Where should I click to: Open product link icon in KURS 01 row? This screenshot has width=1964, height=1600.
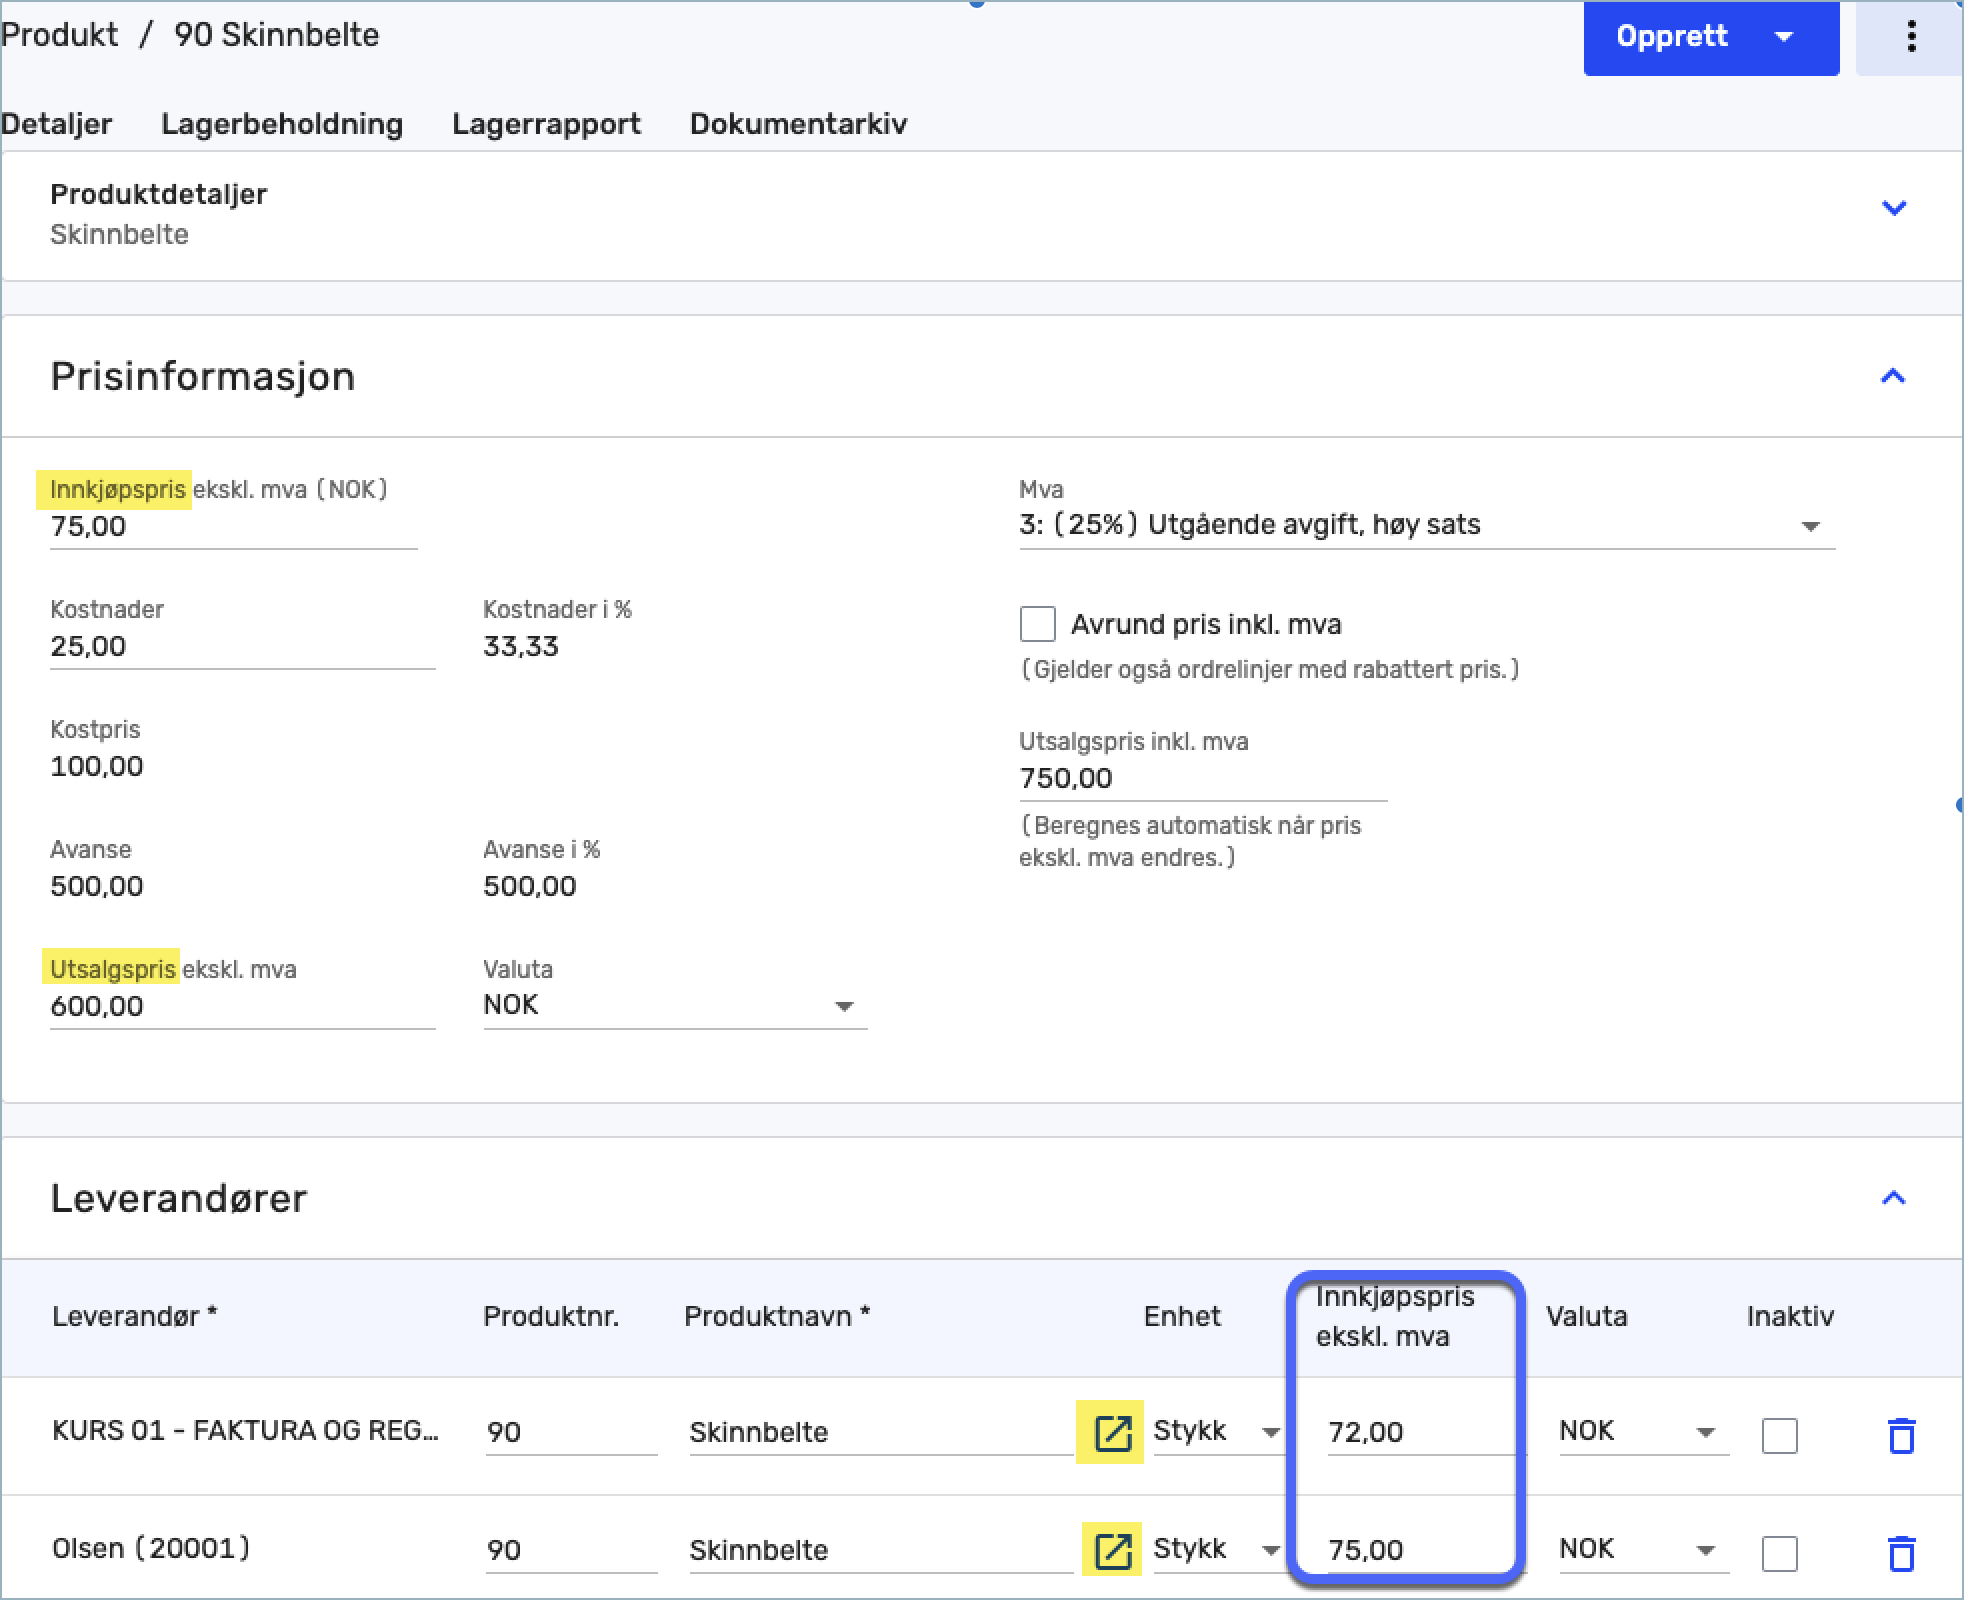click(1111, 1433)
